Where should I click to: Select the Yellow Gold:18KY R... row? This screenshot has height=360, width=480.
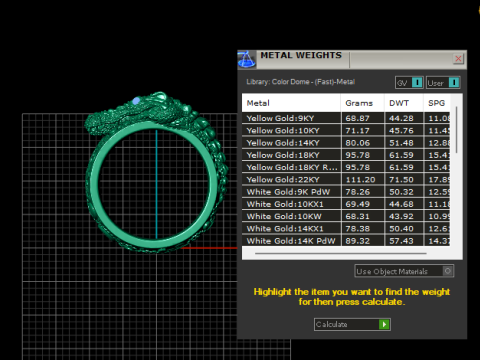click(x=346, y=167)
